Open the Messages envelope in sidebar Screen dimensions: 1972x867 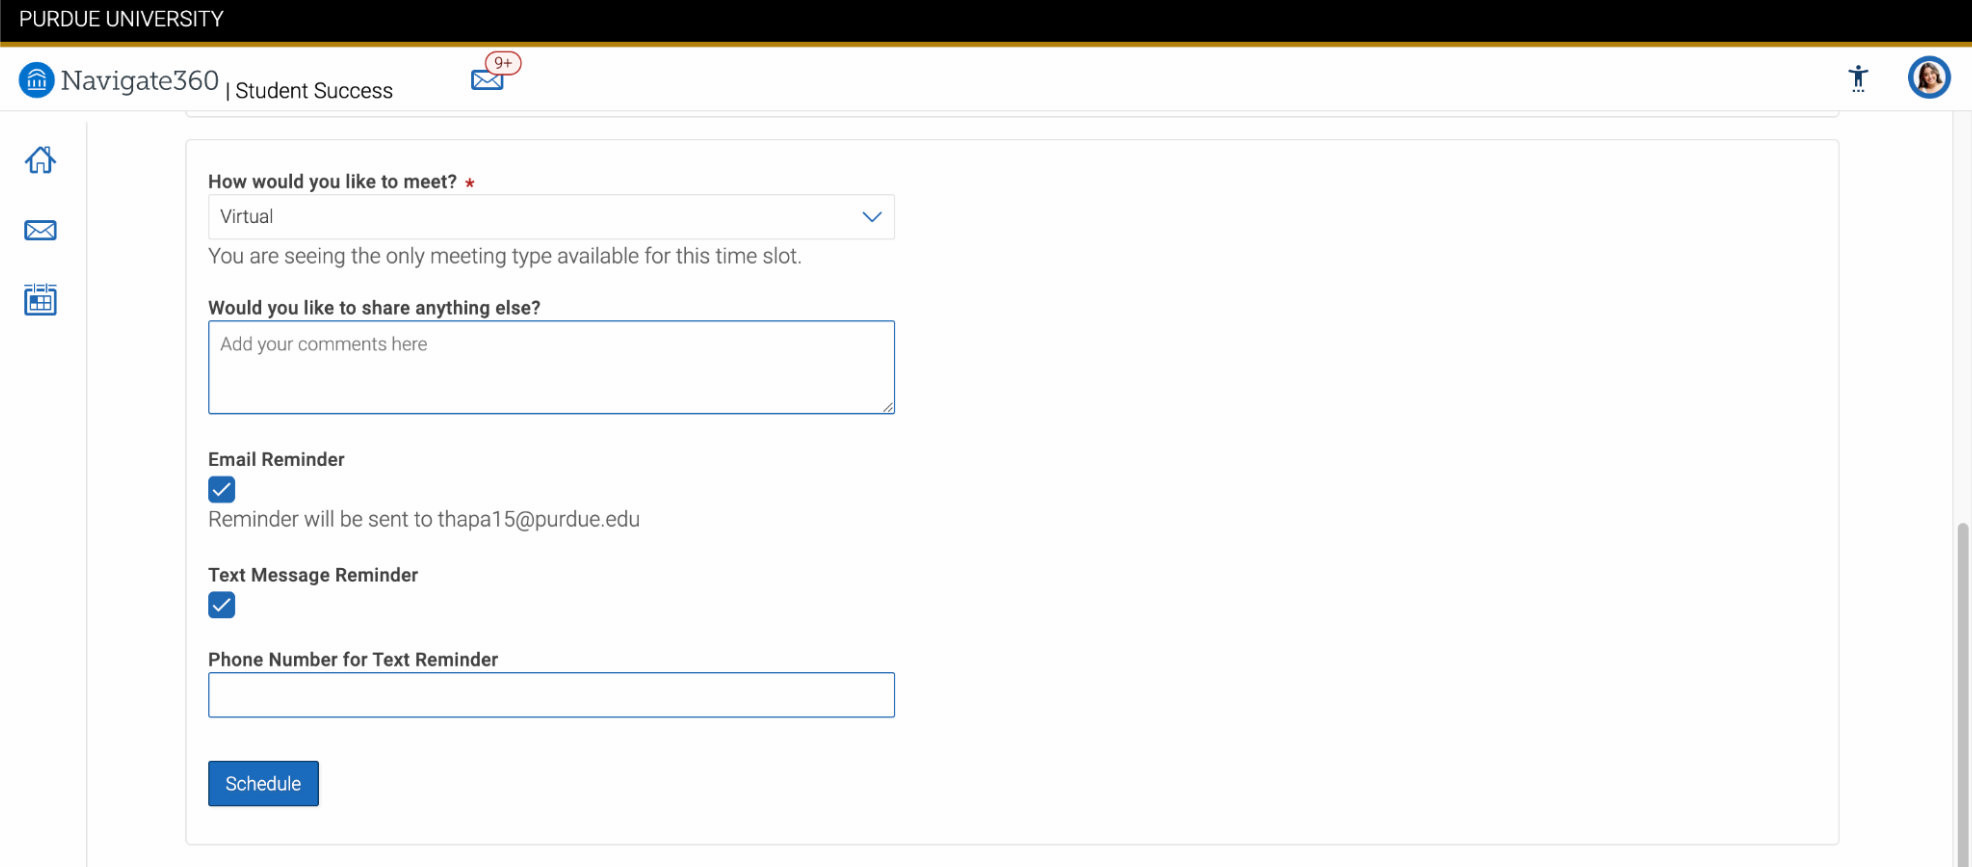click(x=40, y=230)
